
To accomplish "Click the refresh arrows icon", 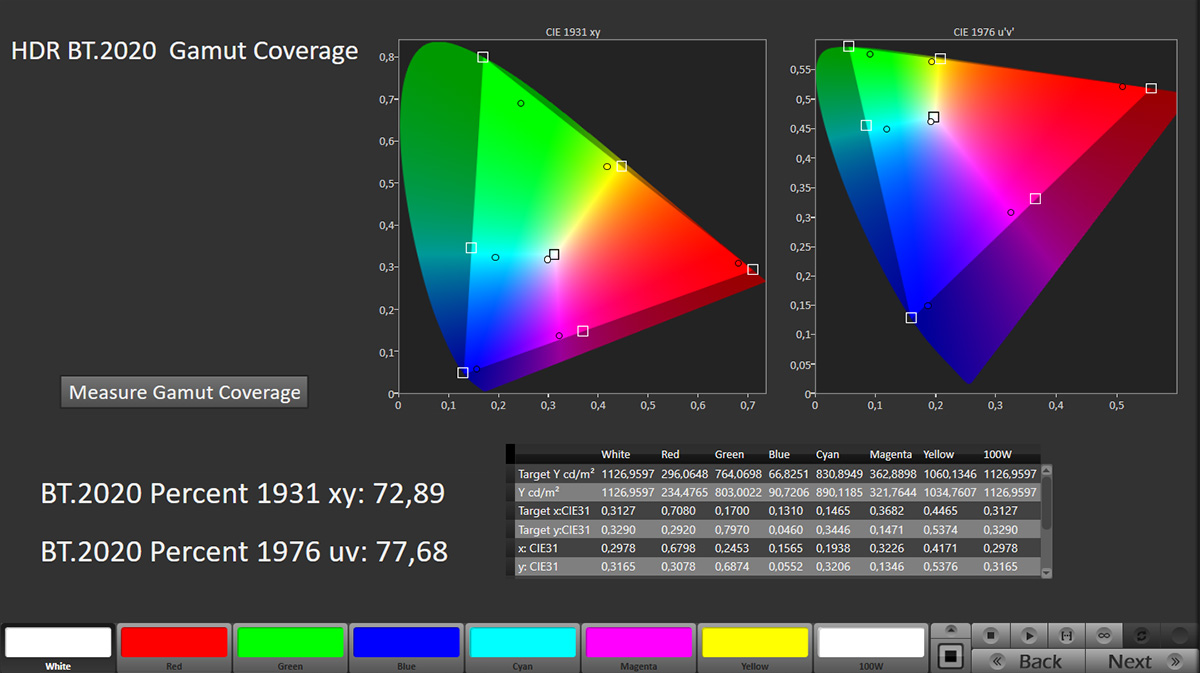I will [x=1142, y=635].
